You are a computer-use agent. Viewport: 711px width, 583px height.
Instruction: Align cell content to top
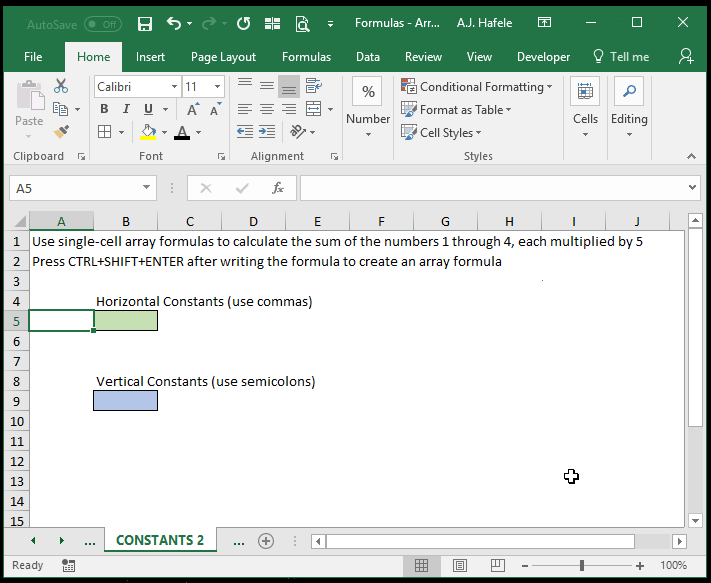pyautogui.click(x=245, y=85)
